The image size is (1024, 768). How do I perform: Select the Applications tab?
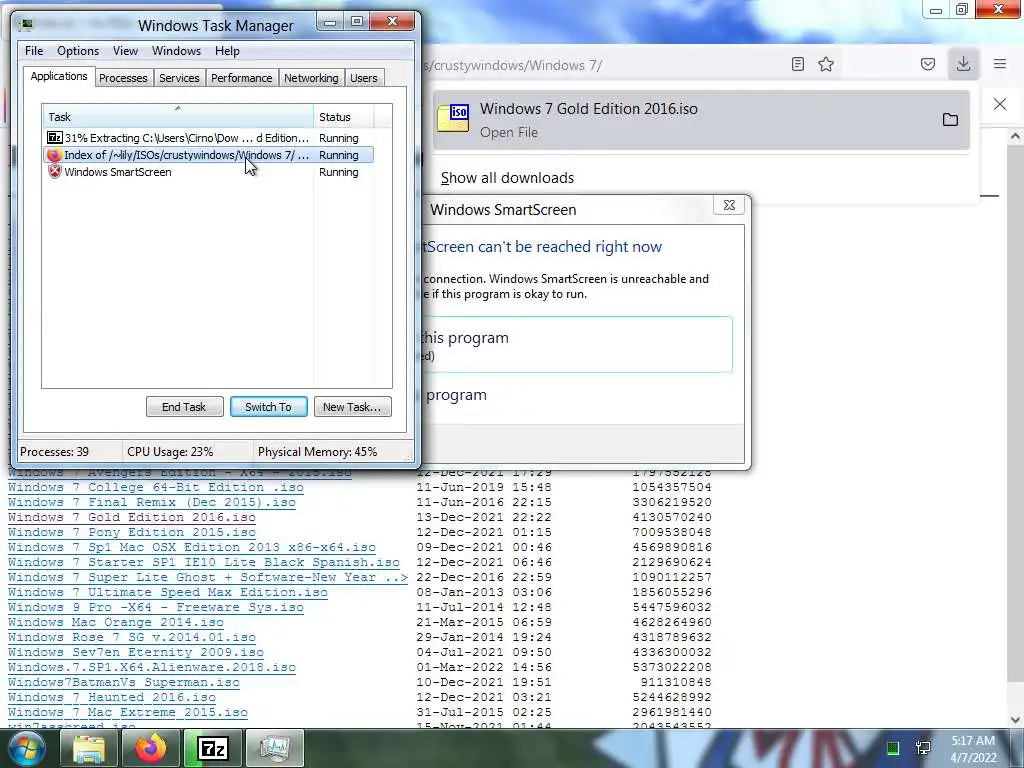point(59,76)
